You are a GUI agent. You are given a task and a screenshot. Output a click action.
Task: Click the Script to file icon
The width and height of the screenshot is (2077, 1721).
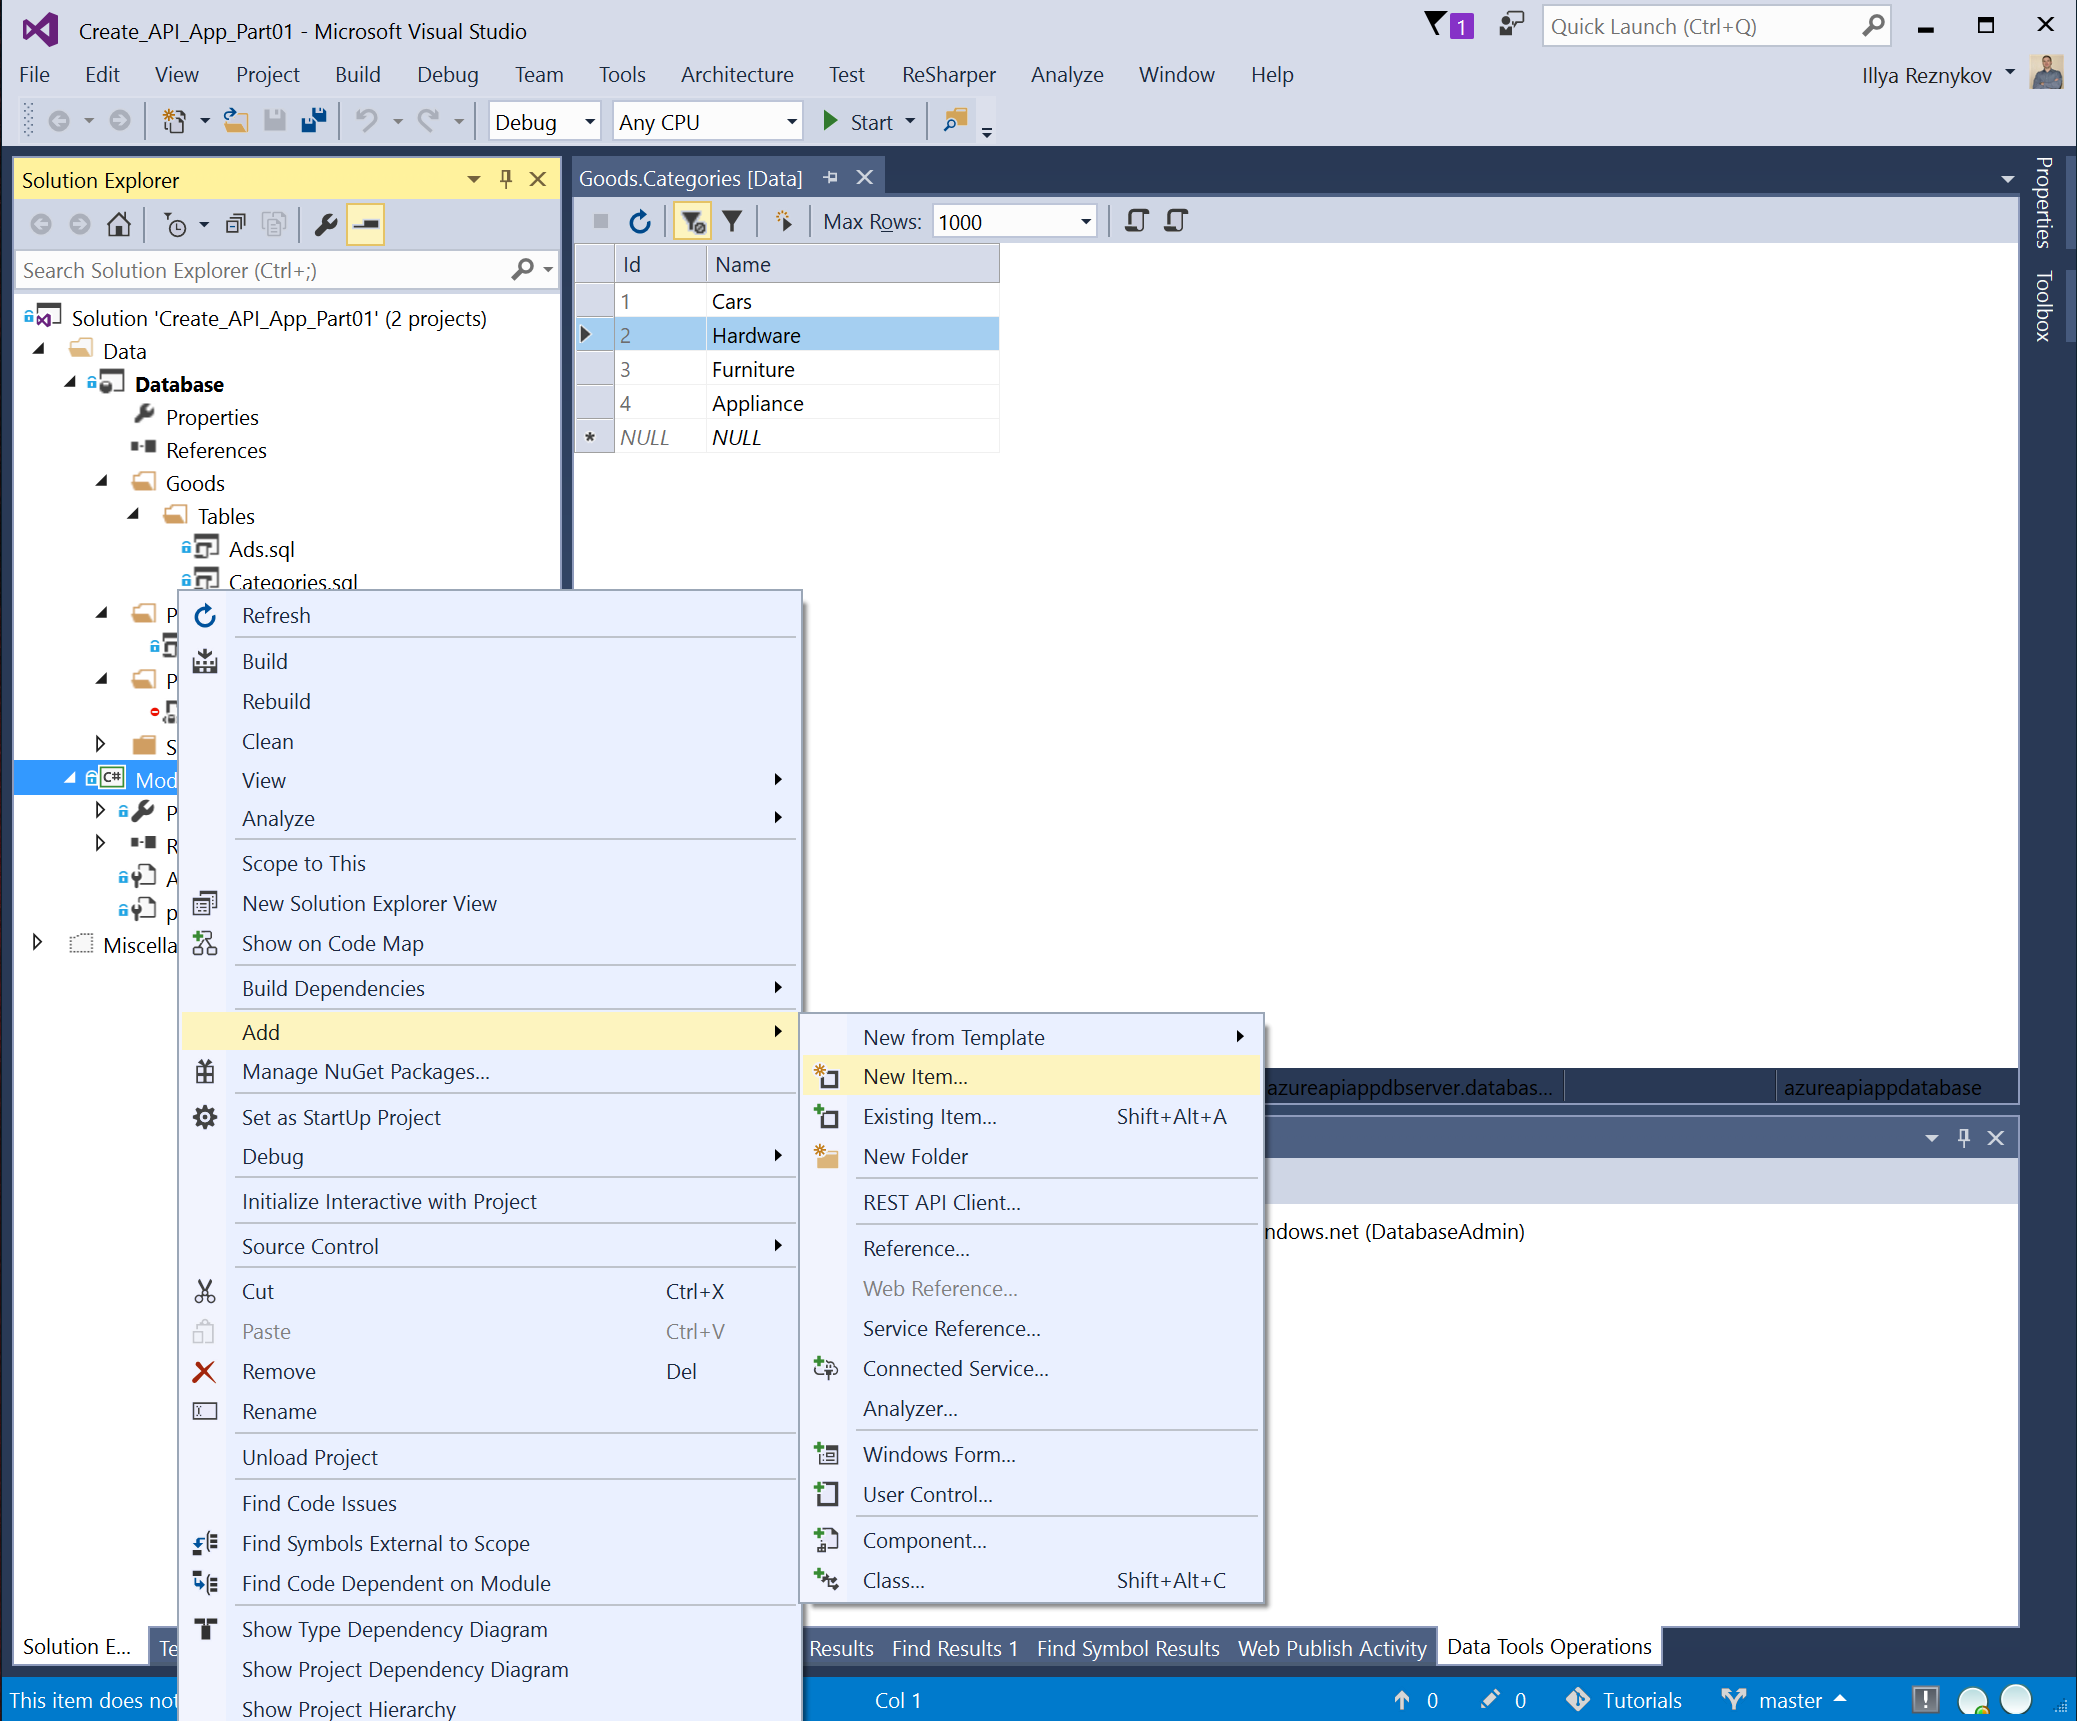1176,221
